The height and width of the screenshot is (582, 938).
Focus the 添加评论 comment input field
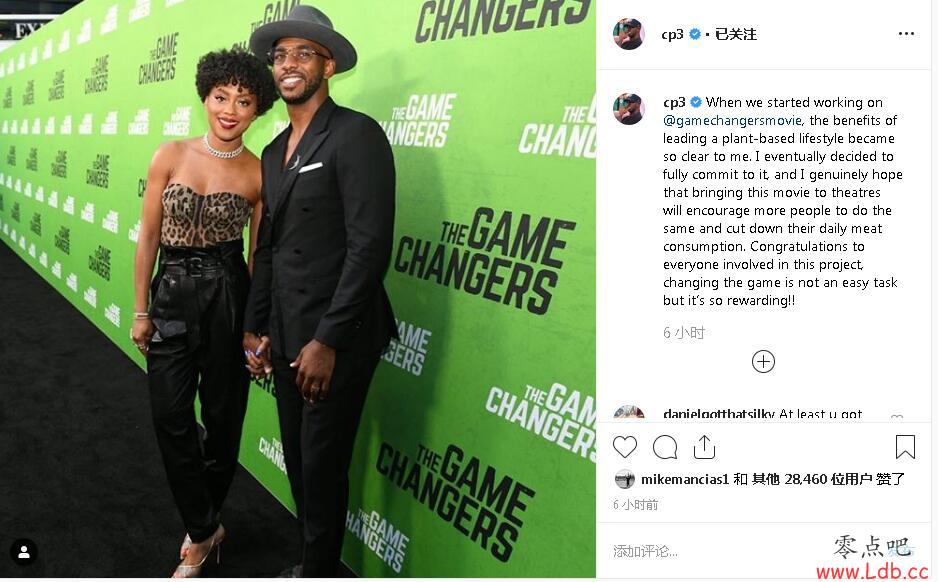(x=718, y=551)
